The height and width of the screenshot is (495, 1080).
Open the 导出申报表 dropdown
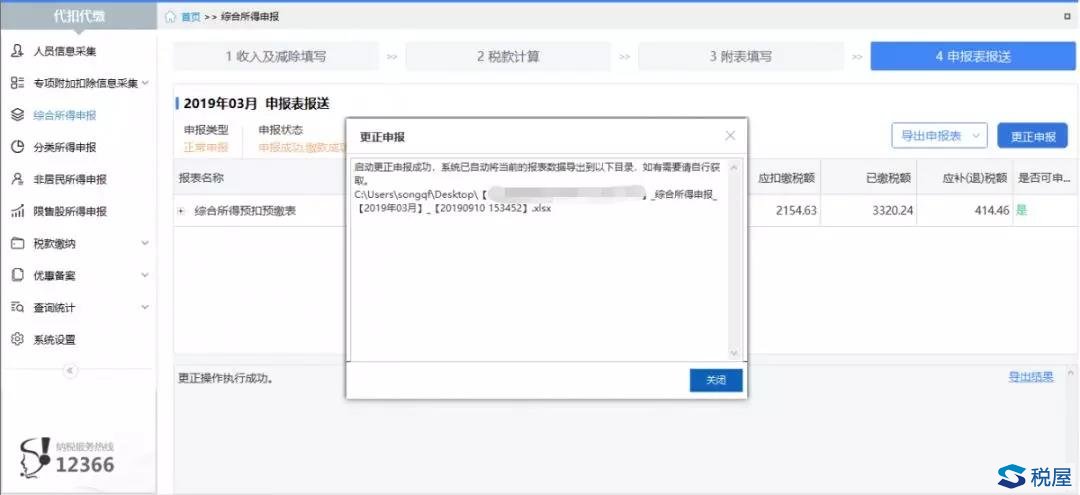pos(939,136)
